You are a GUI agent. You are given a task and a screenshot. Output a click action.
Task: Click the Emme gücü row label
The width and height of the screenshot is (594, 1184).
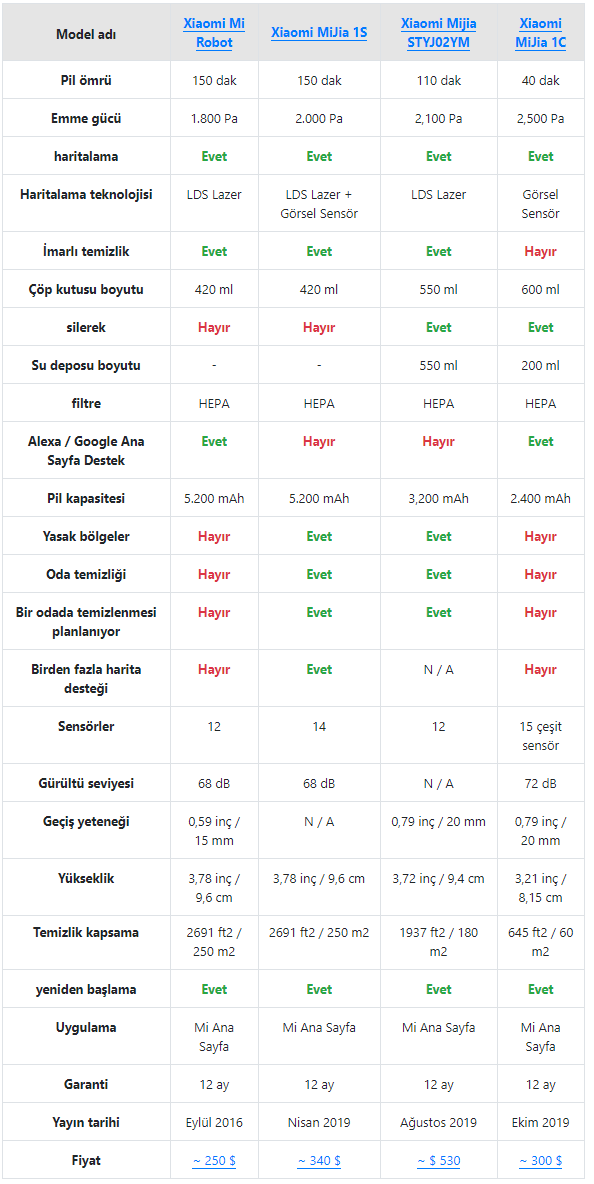[86, 119]
